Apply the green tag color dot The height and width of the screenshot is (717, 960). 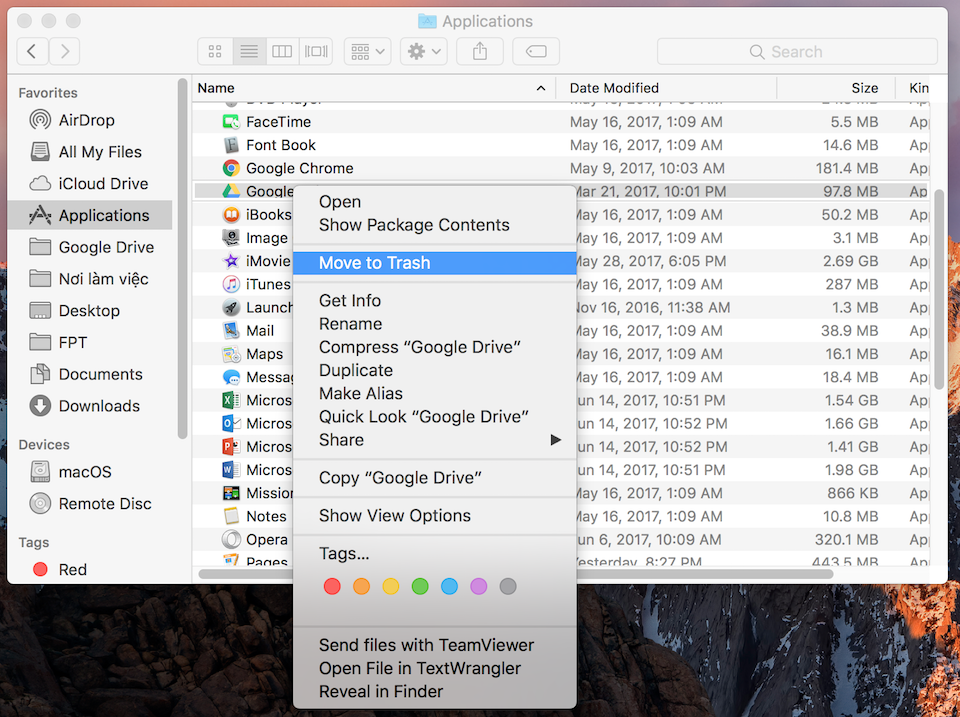coord(420,587)
